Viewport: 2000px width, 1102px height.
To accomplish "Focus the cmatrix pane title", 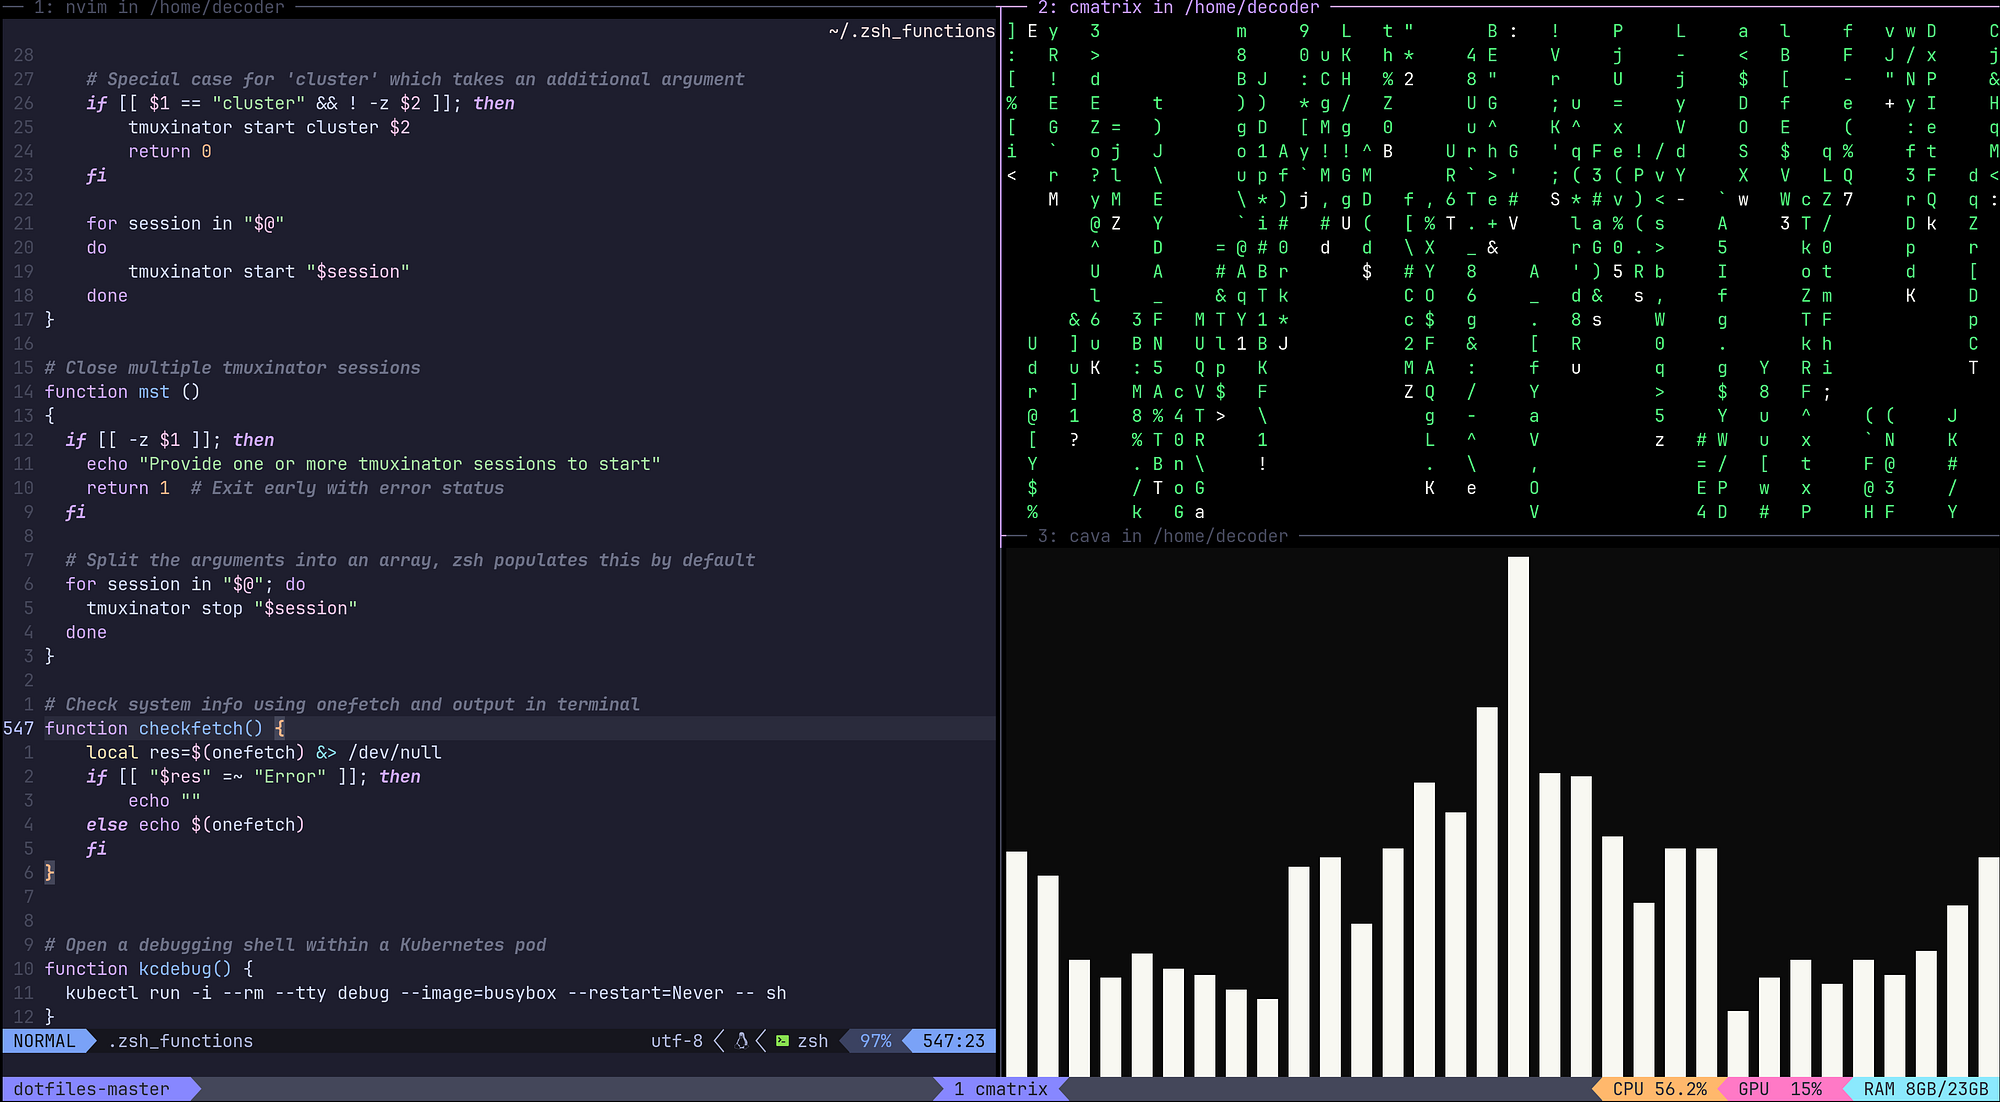I will click(1178, 8).
